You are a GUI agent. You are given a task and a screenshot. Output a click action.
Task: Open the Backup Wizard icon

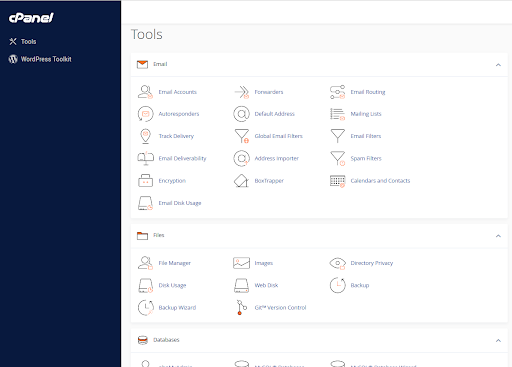146,307
